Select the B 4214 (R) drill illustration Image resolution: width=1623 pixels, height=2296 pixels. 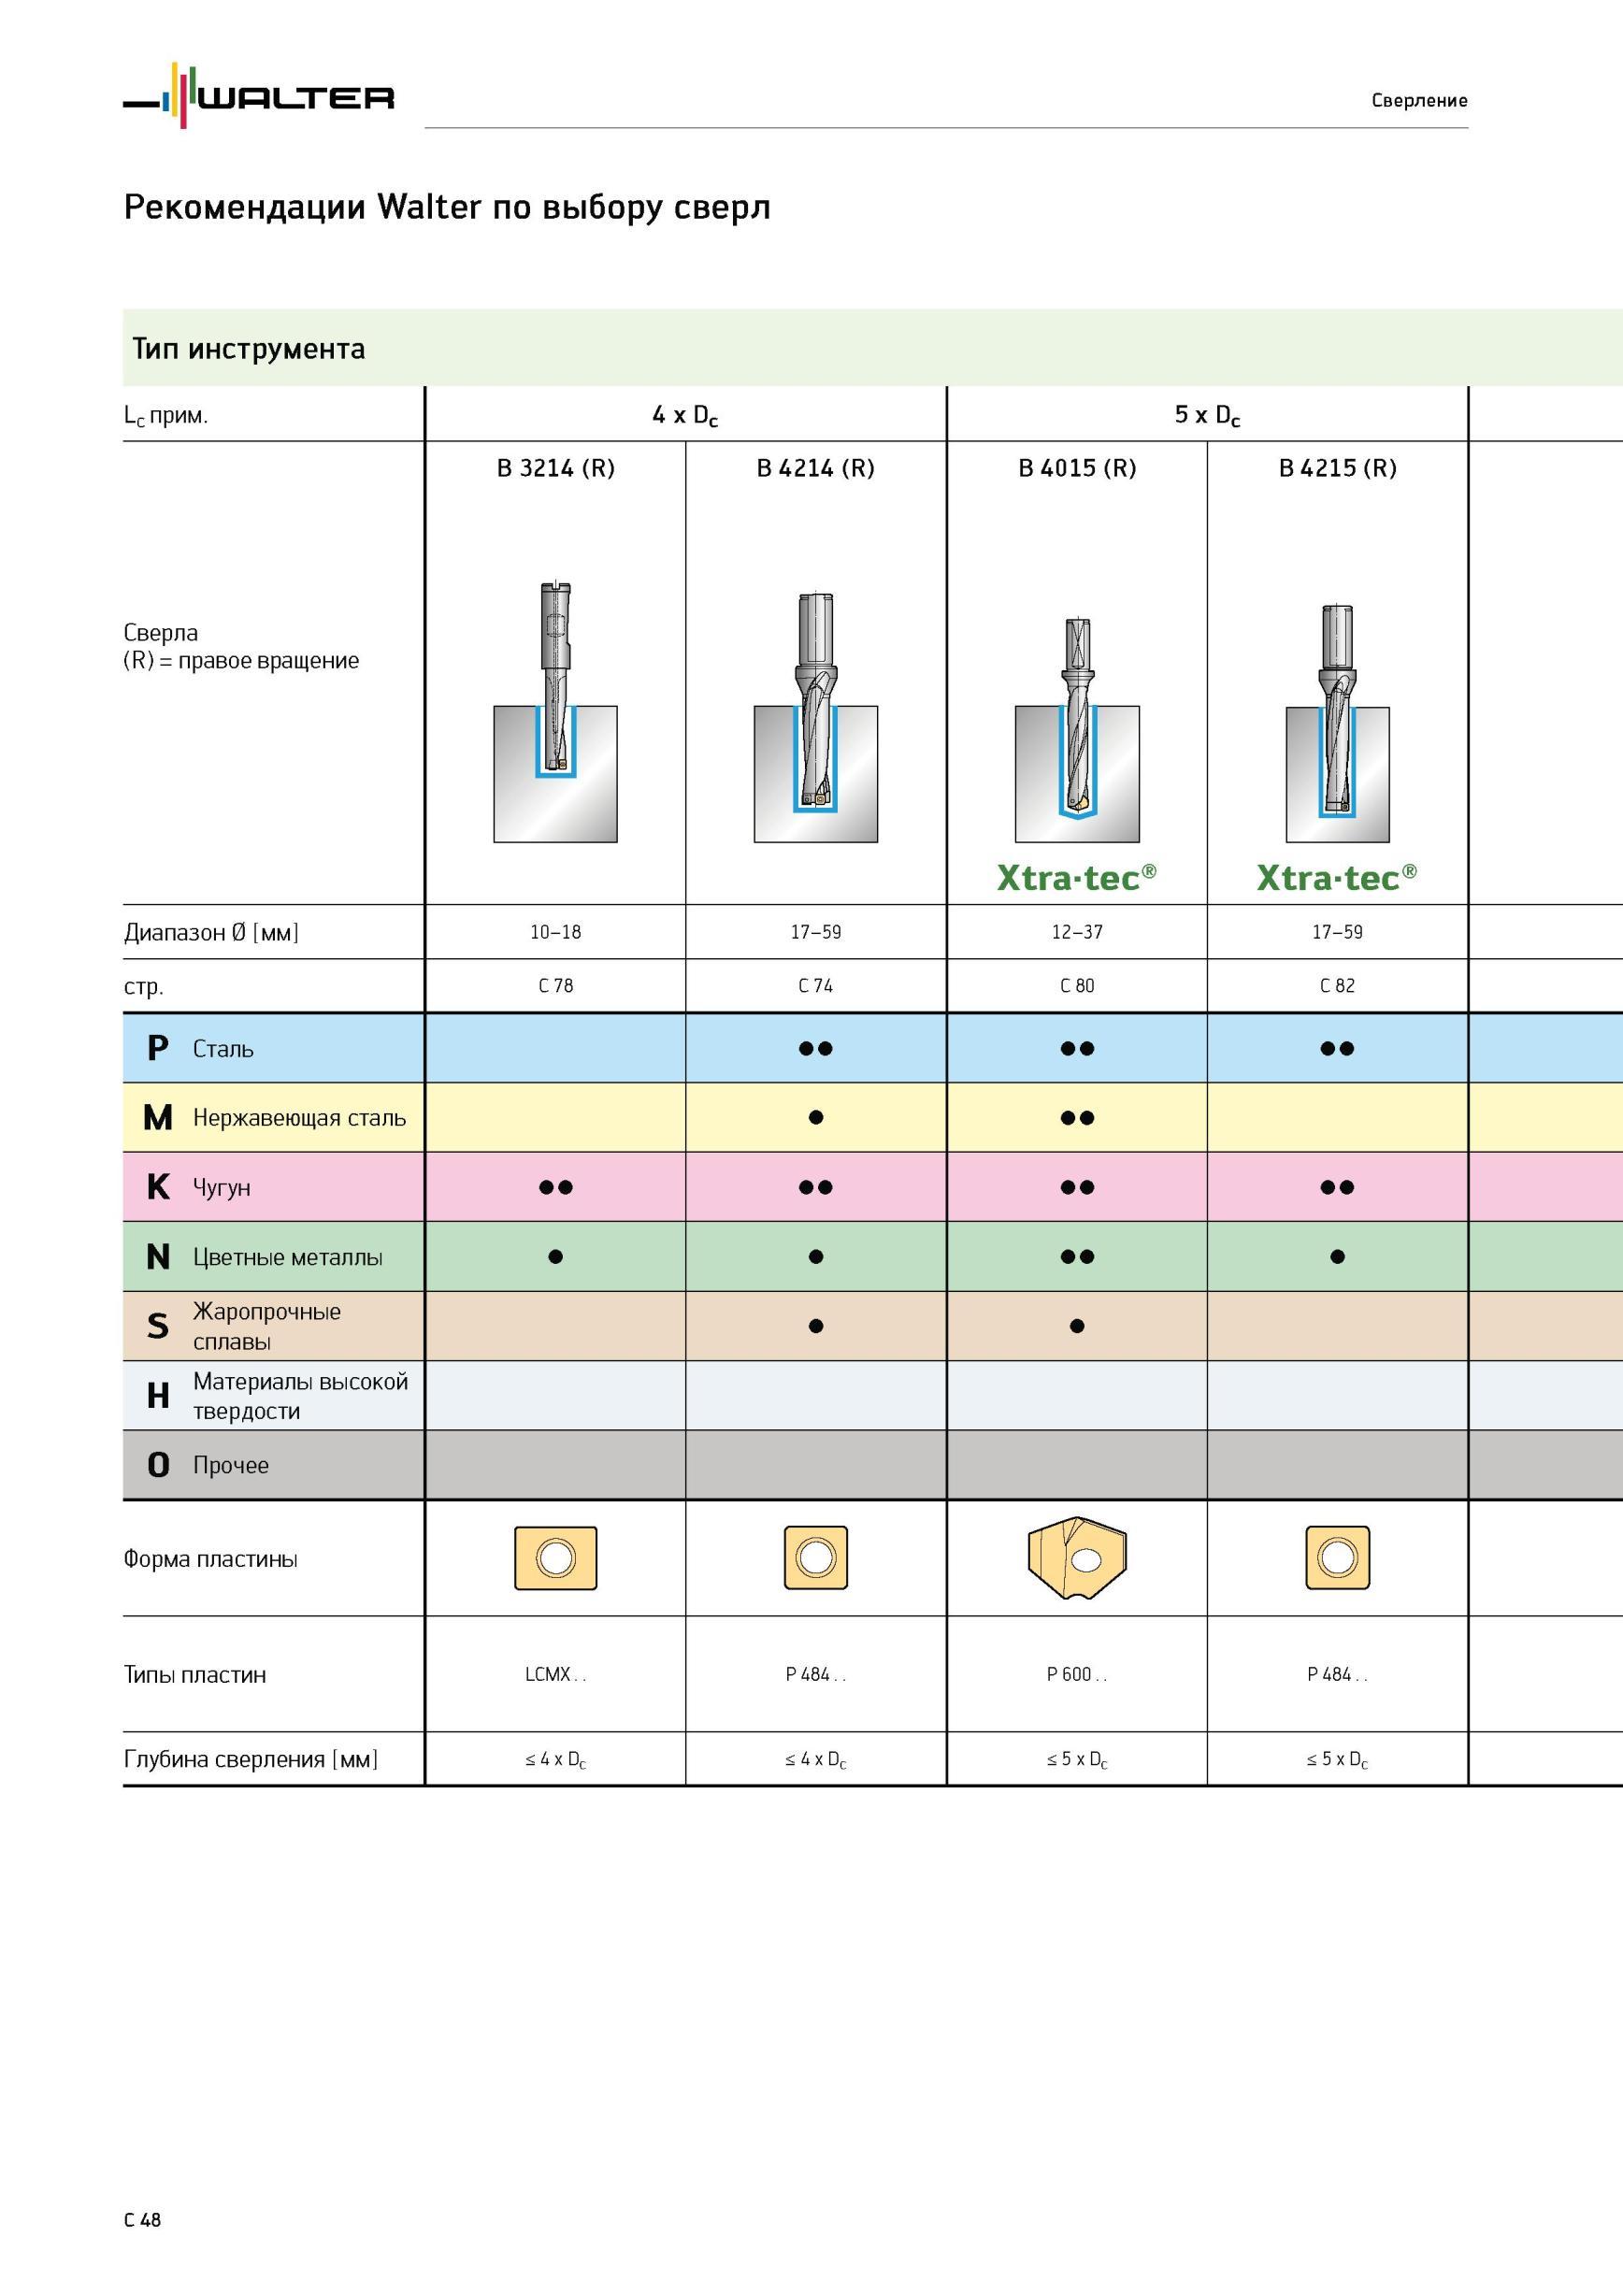816,717
